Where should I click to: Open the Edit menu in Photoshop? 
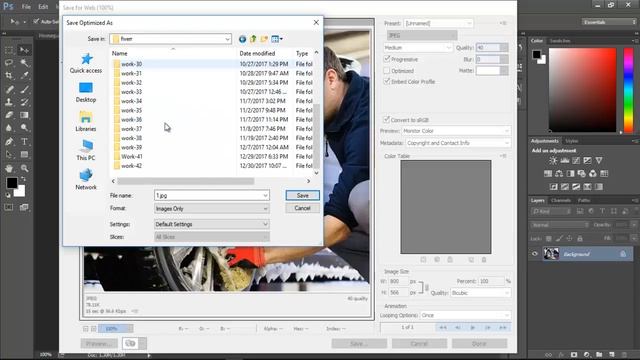[x=43, y=7]
